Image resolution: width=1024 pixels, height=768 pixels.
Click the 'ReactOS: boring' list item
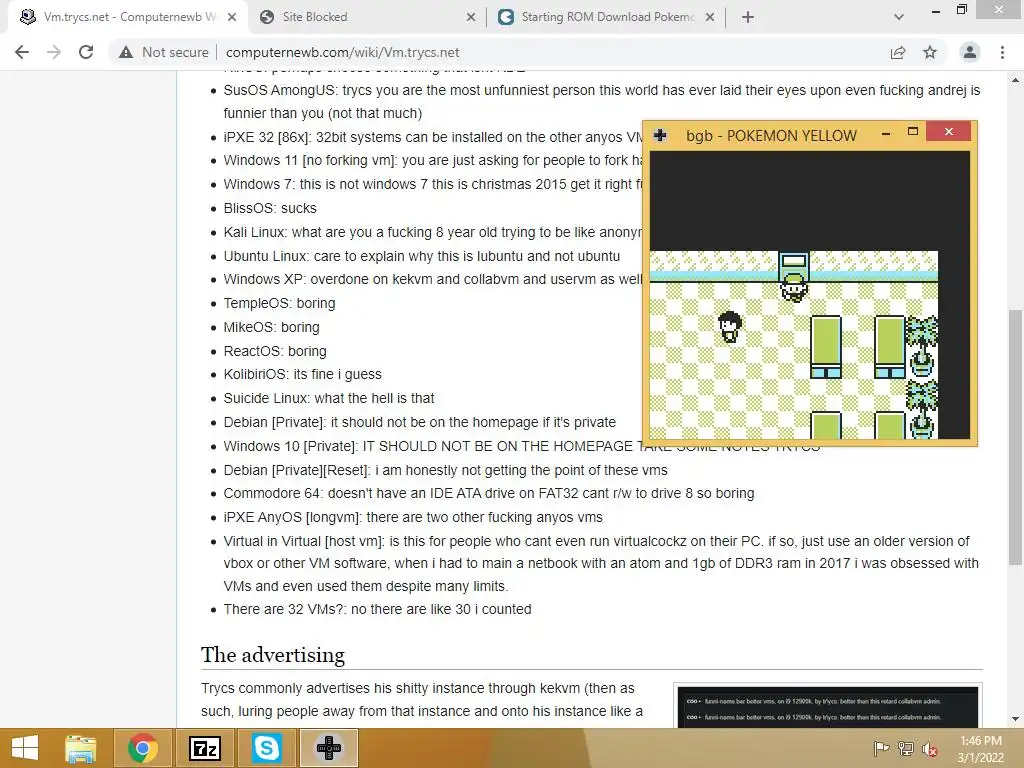pyautogui.click(x=275, y=351)
